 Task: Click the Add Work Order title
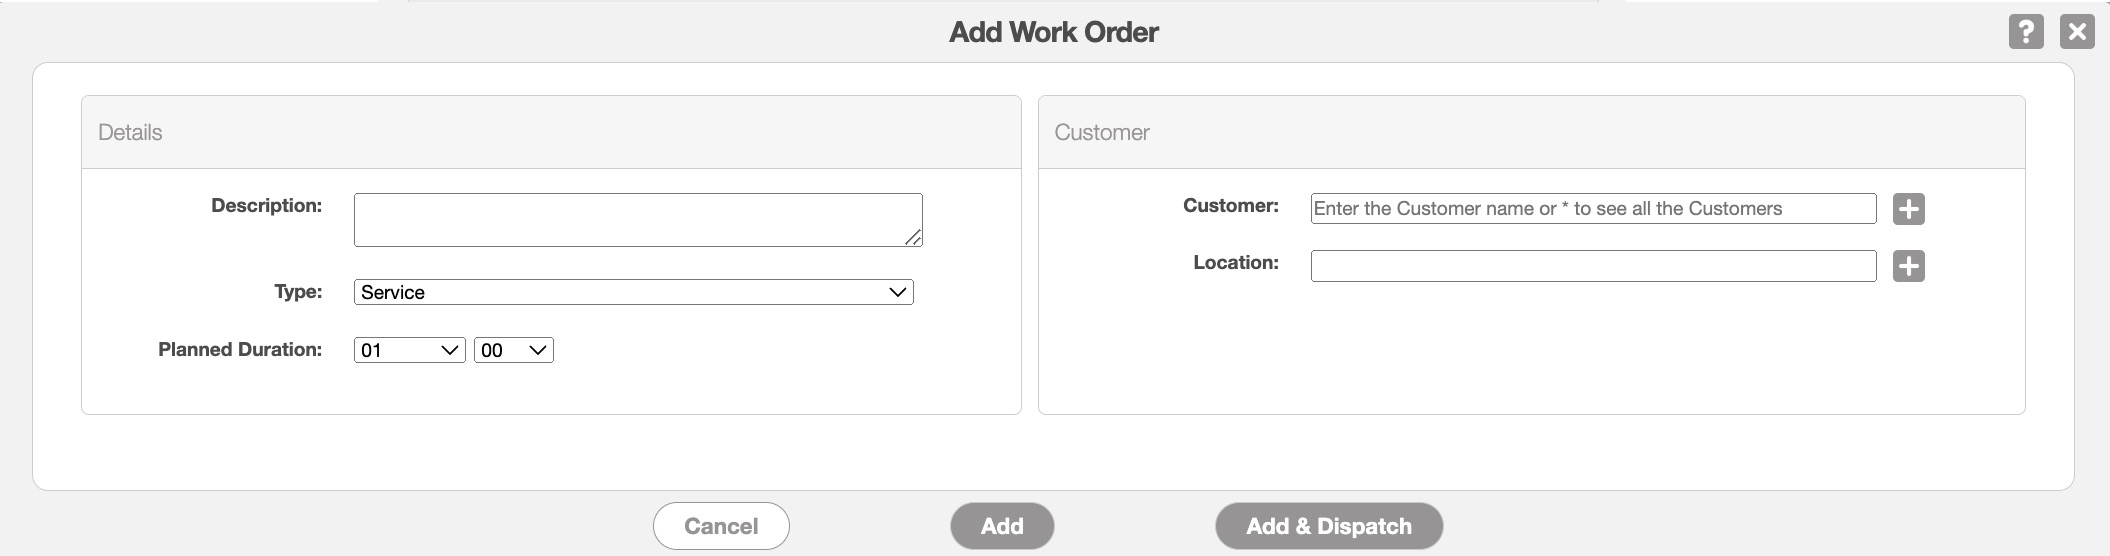(x=1053, y=32)
